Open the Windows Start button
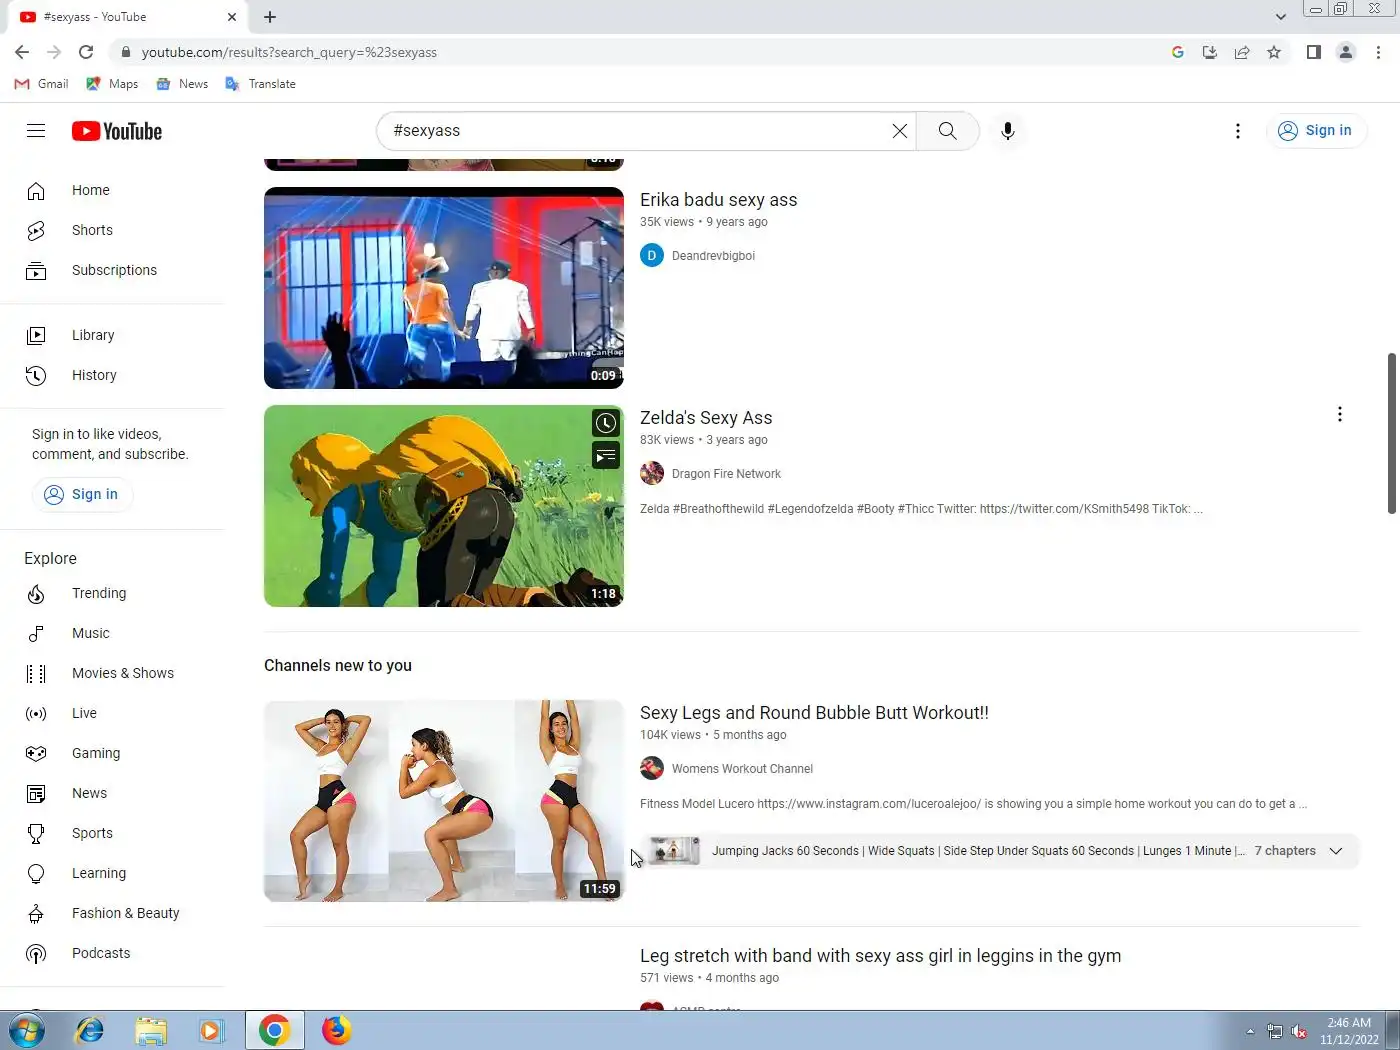Viewport: 1400px width, 1050px height. [x=25, y=1030]
